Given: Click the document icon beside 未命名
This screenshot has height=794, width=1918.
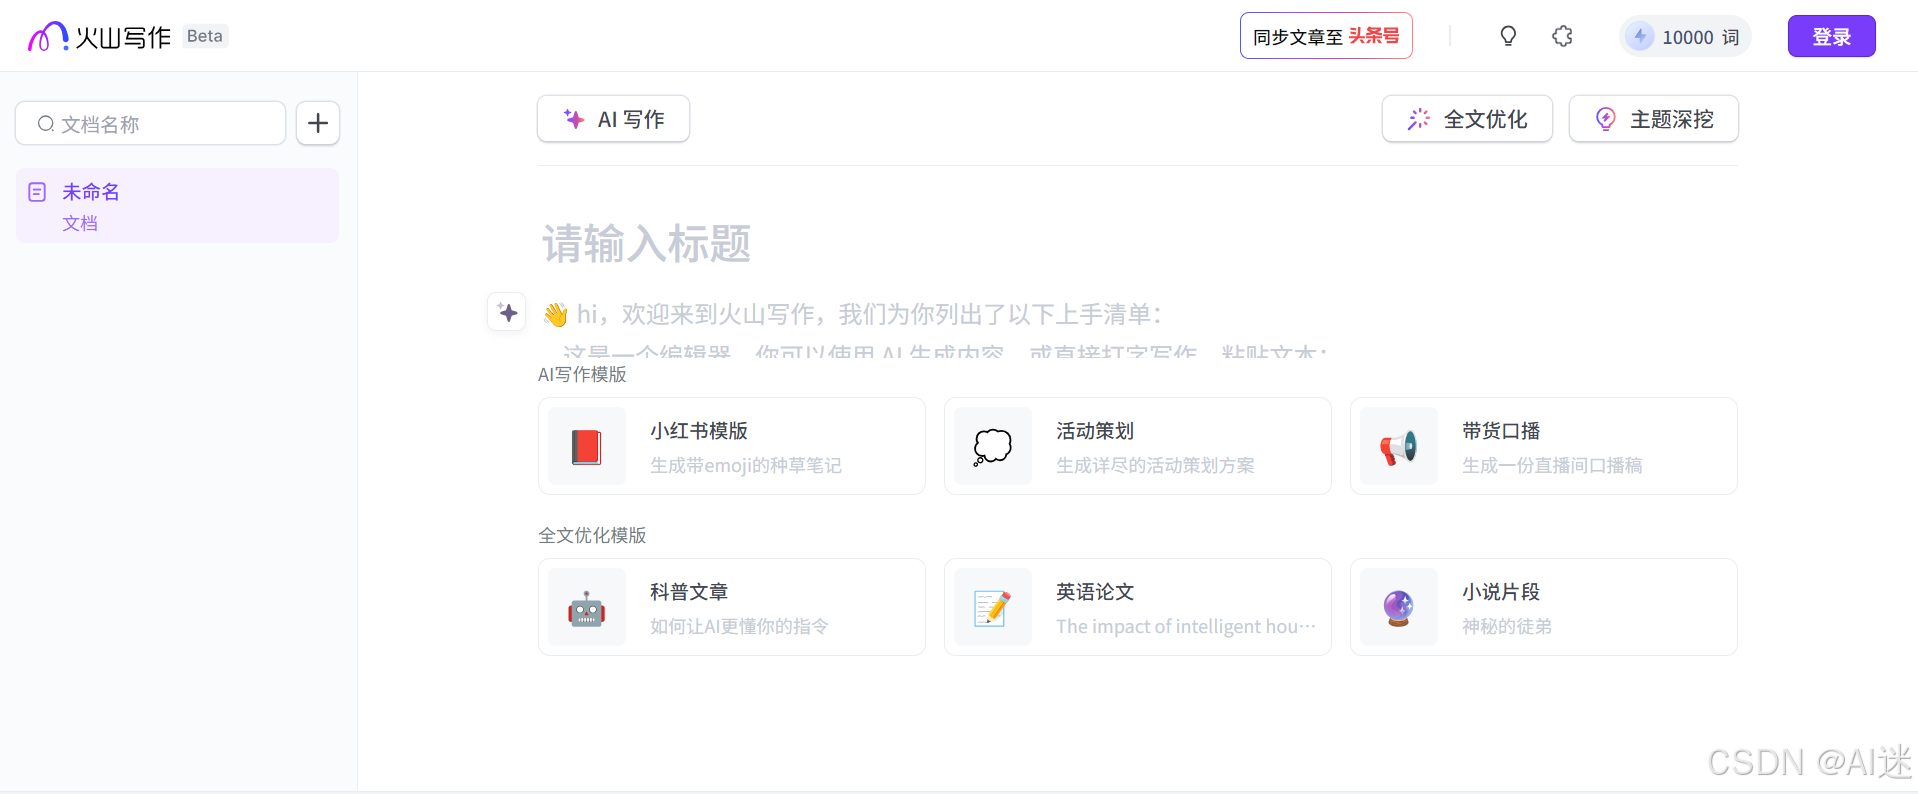Looking at the screenshot, I should [x=37, y=192].
